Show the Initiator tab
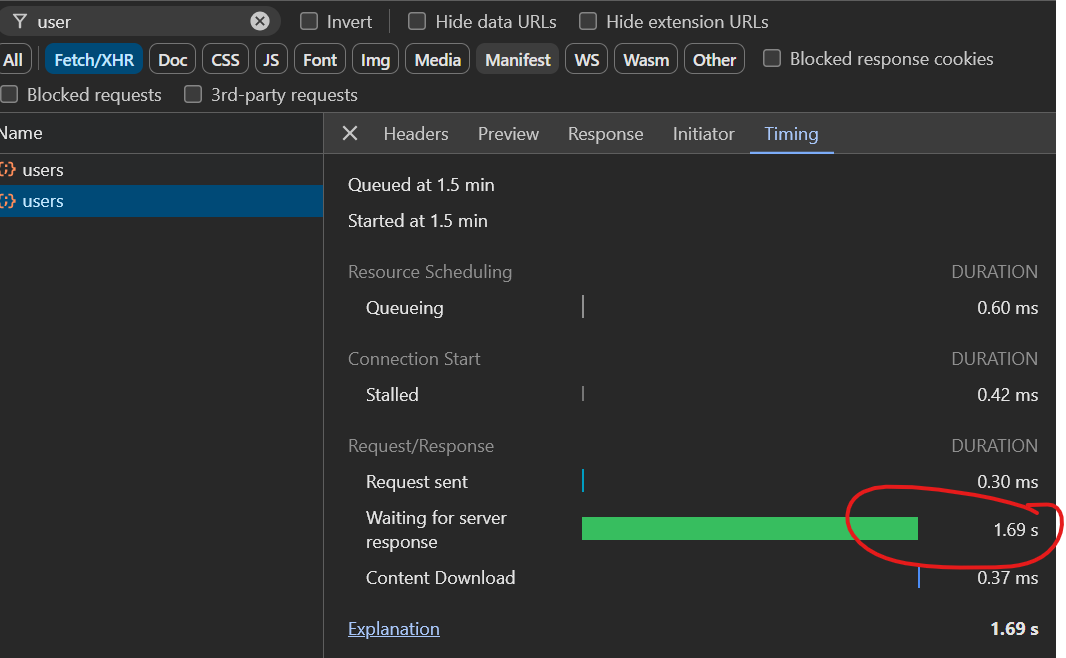 coord(703,134)
